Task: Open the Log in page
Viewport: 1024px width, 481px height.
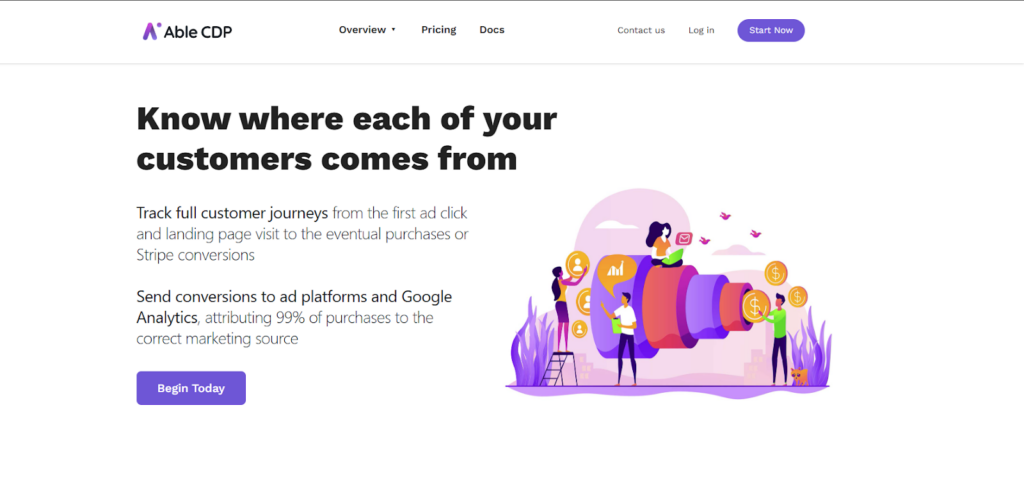Action: (701, 30)
